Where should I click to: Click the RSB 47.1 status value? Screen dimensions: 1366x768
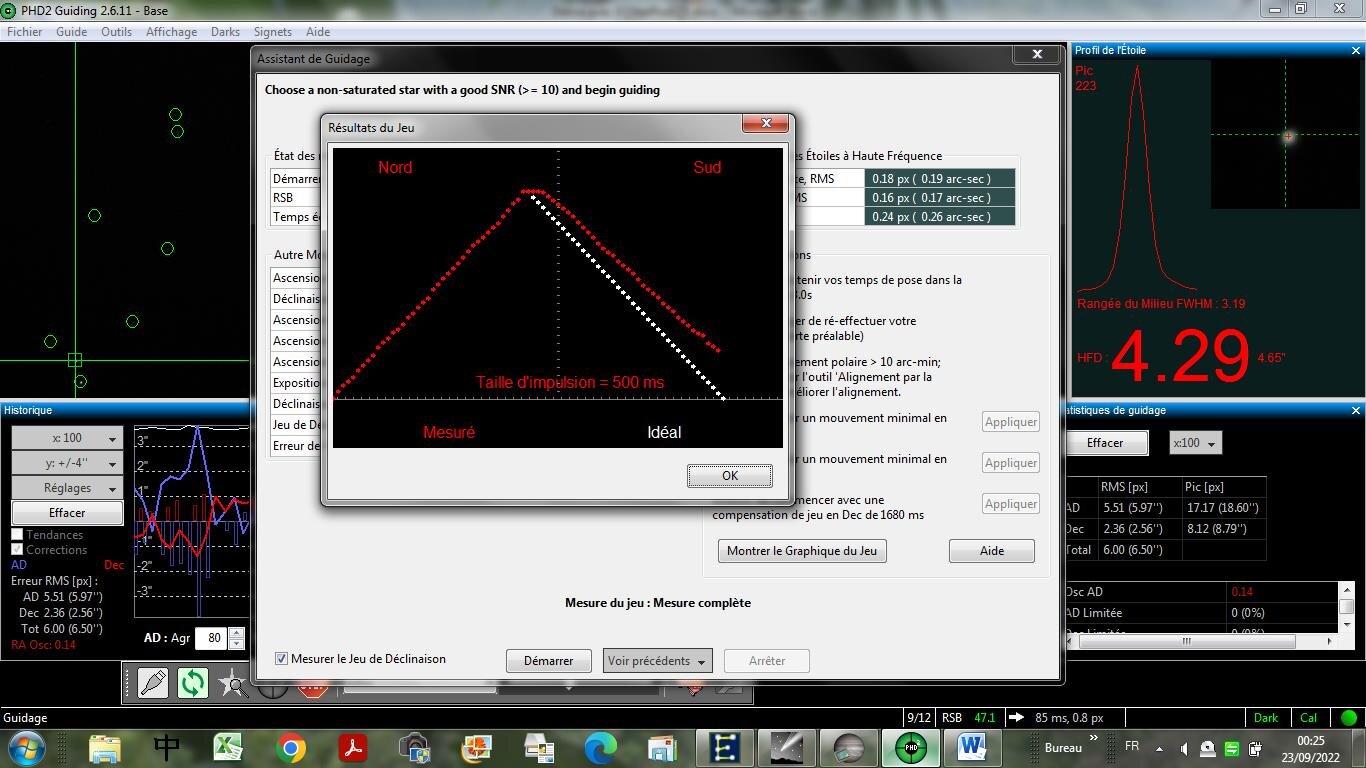point(969,718)
